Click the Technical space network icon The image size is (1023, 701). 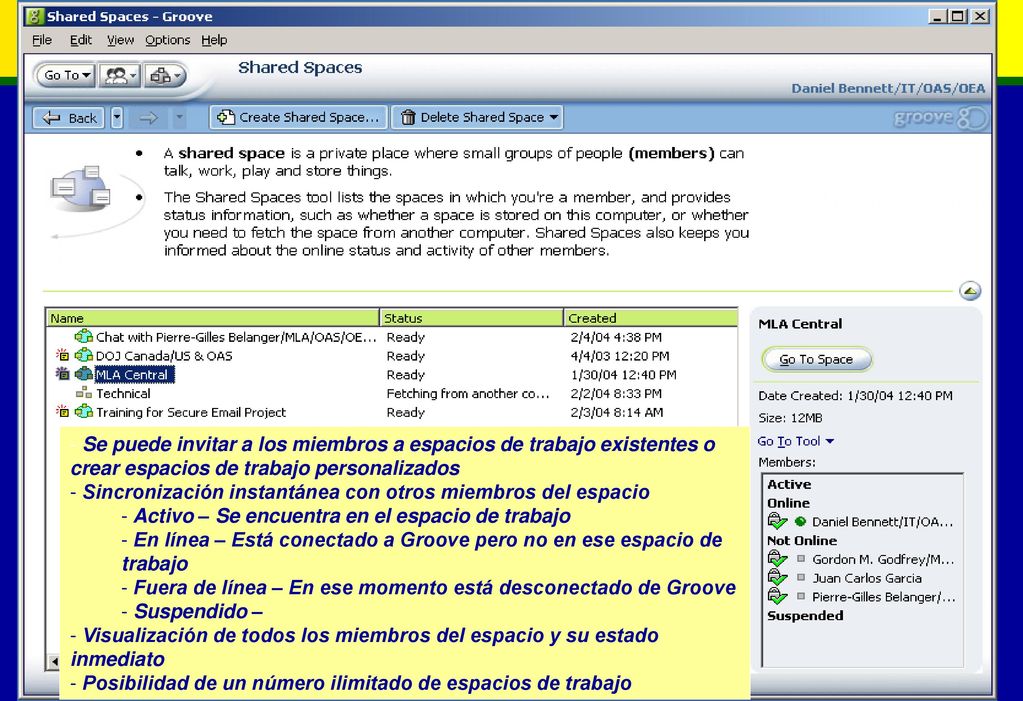84,393
